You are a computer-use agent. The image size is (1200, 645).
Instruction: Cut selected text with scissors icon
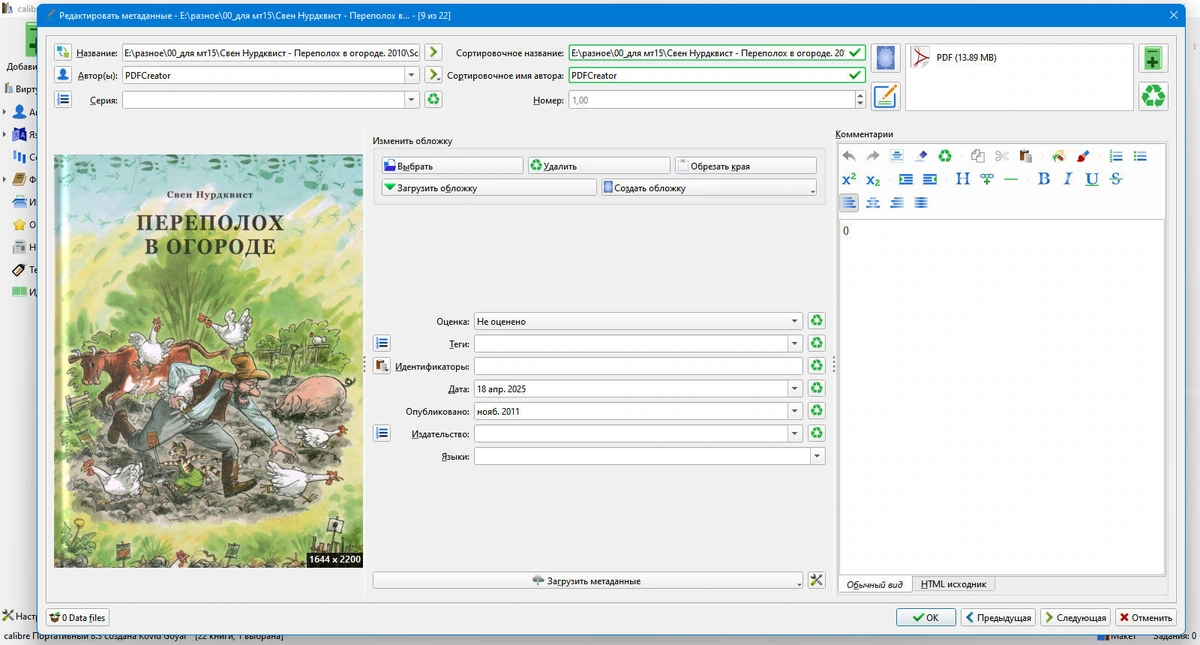[x=1002, y=156]
